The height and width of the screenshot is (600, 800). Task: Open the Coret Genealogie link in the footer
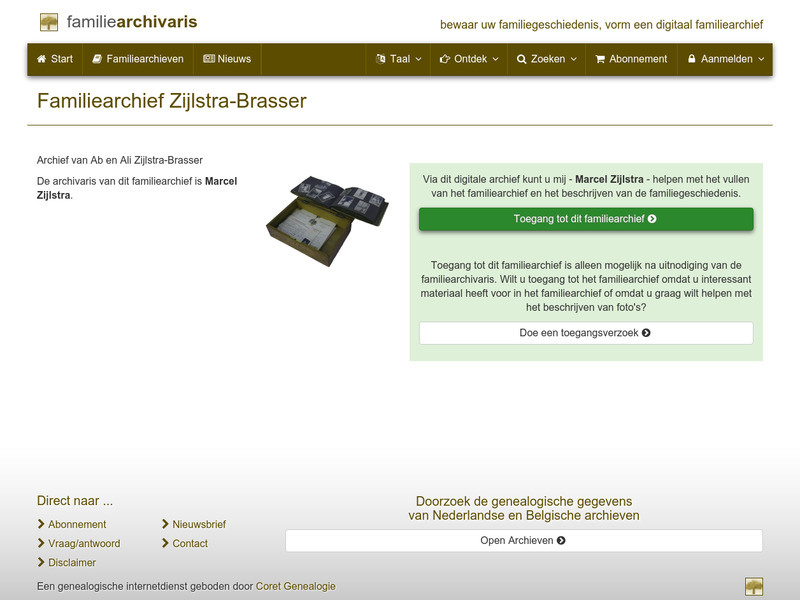tap(295, 587)
